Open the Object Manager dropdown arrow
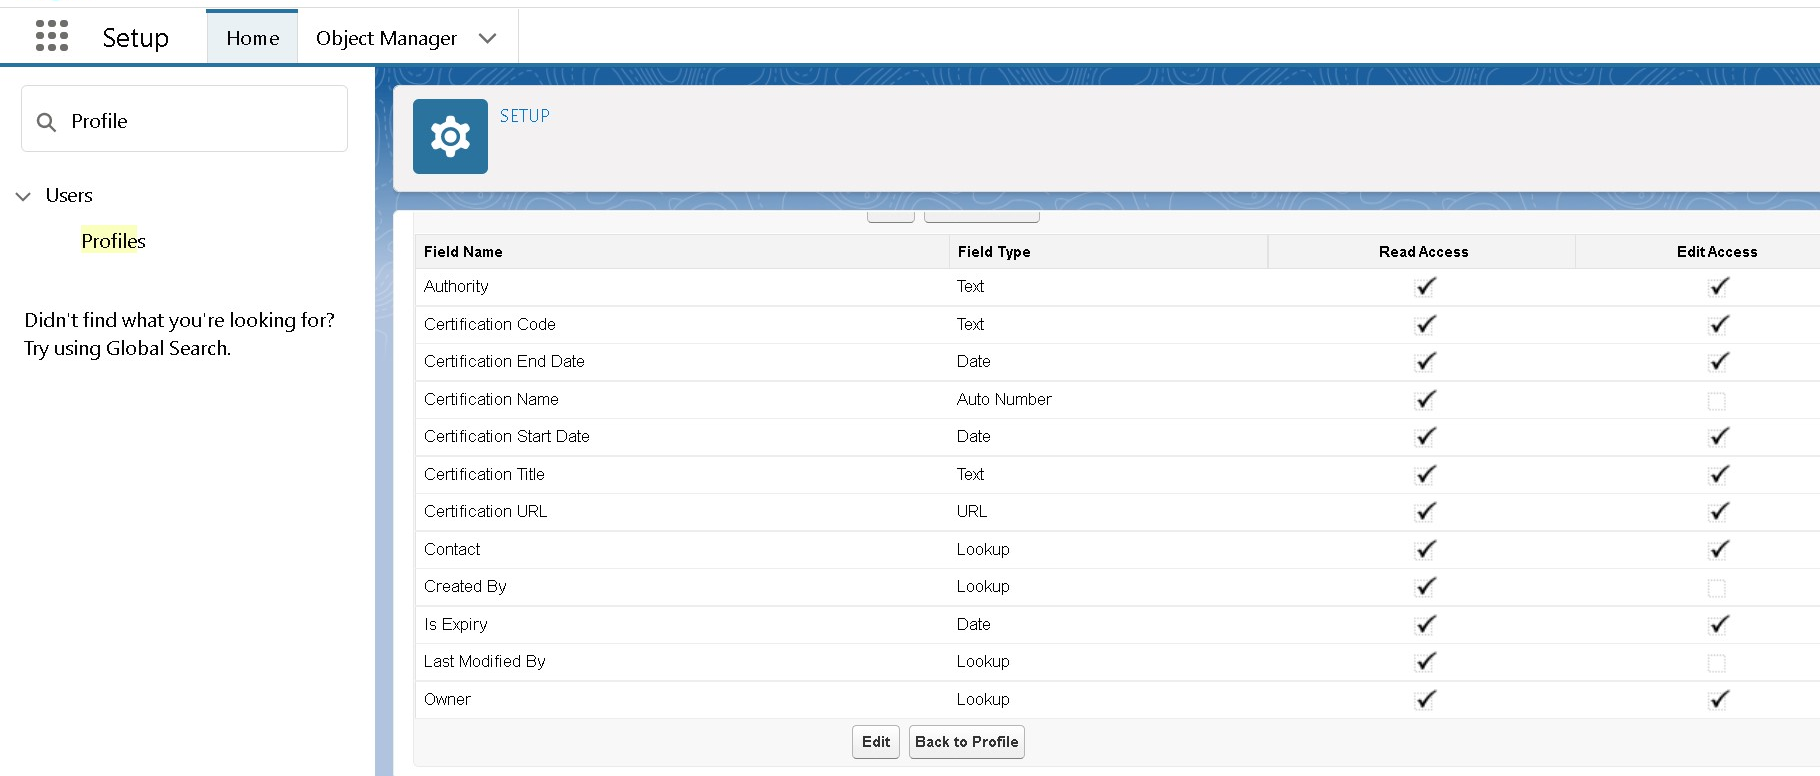This screenshot has height=776, width=1820. tap(487, 38)
